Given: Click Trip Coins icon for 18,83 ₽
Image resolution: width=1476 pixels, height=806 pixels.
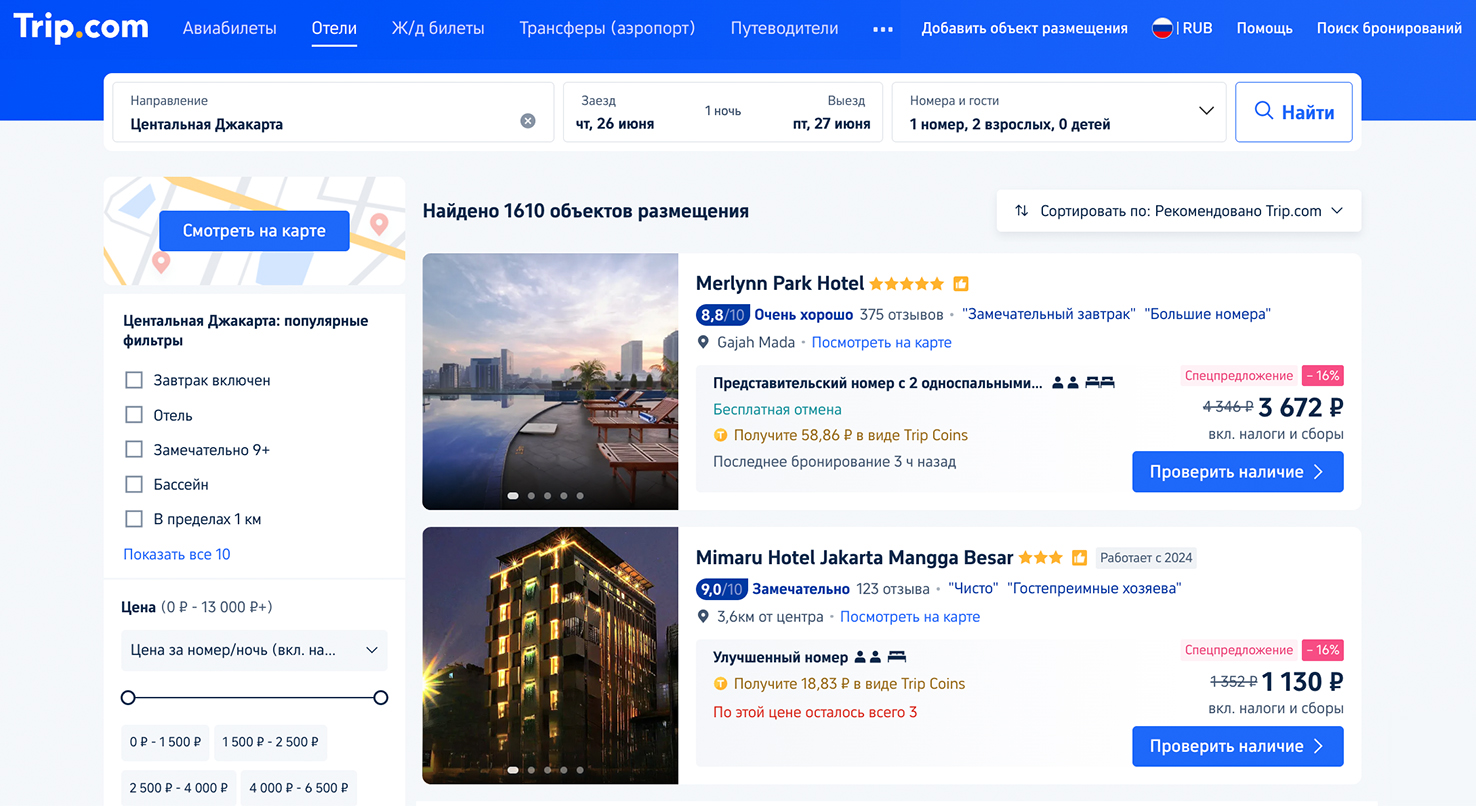Looking at the screenshot, I should tap(720, 685).
